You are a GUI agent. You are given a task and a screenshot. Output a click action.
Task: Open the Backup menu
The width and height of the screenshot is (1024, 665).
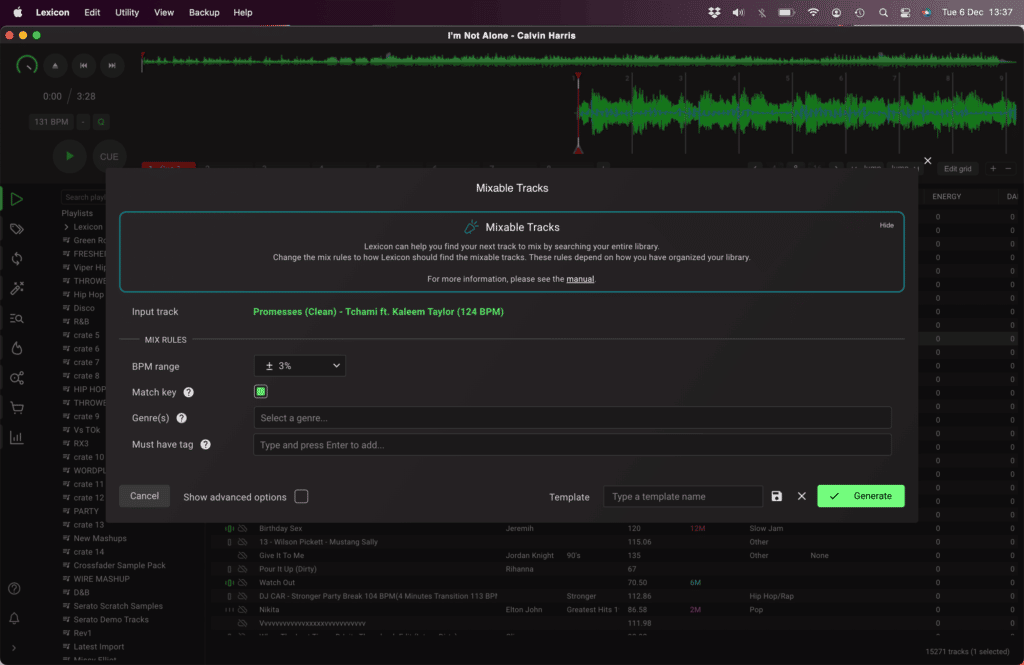pos(204,12)
